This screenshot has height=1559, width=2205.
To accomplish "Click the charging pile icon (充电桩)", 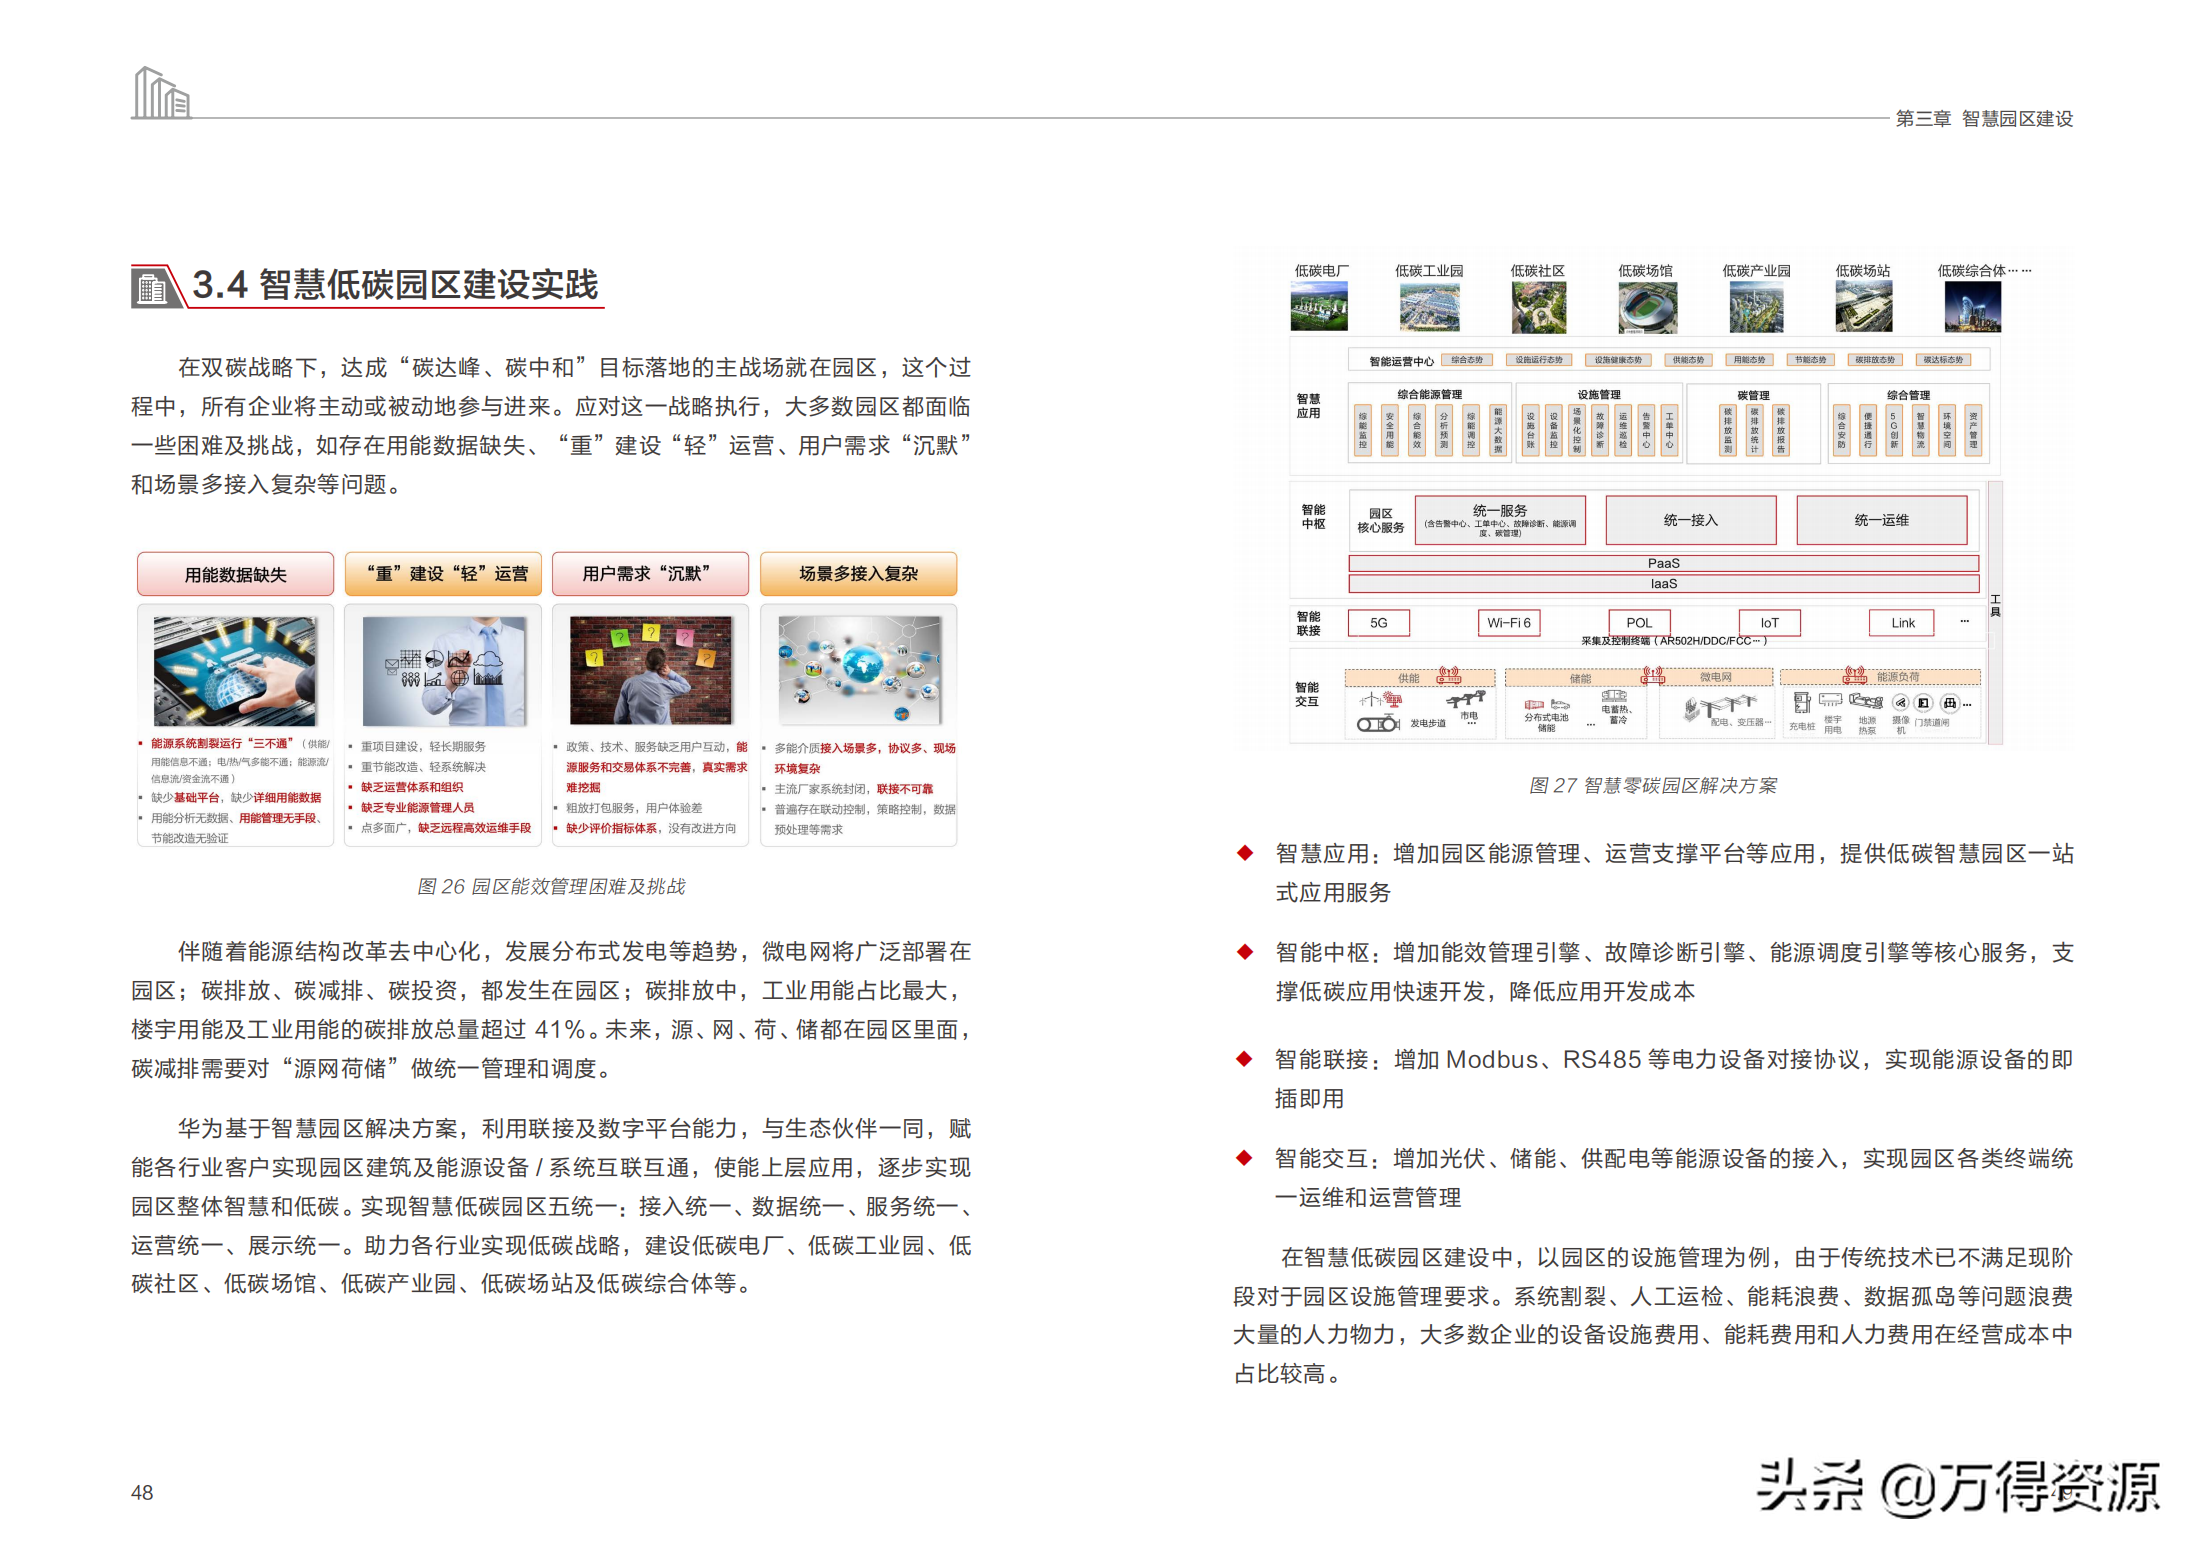I will 1801,704.
